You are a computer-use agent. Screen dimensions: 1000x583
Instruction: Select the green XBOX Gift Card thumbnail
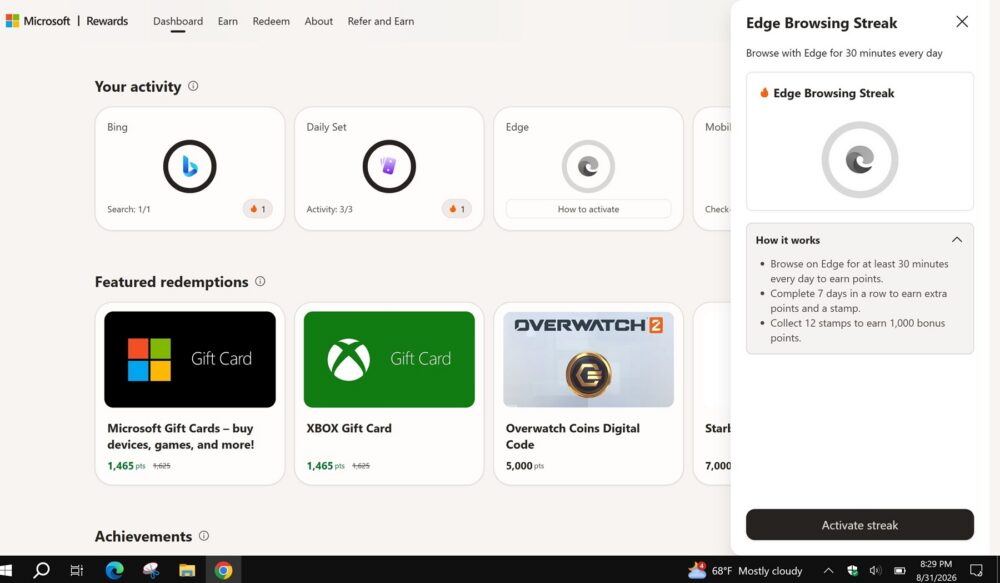389,359
